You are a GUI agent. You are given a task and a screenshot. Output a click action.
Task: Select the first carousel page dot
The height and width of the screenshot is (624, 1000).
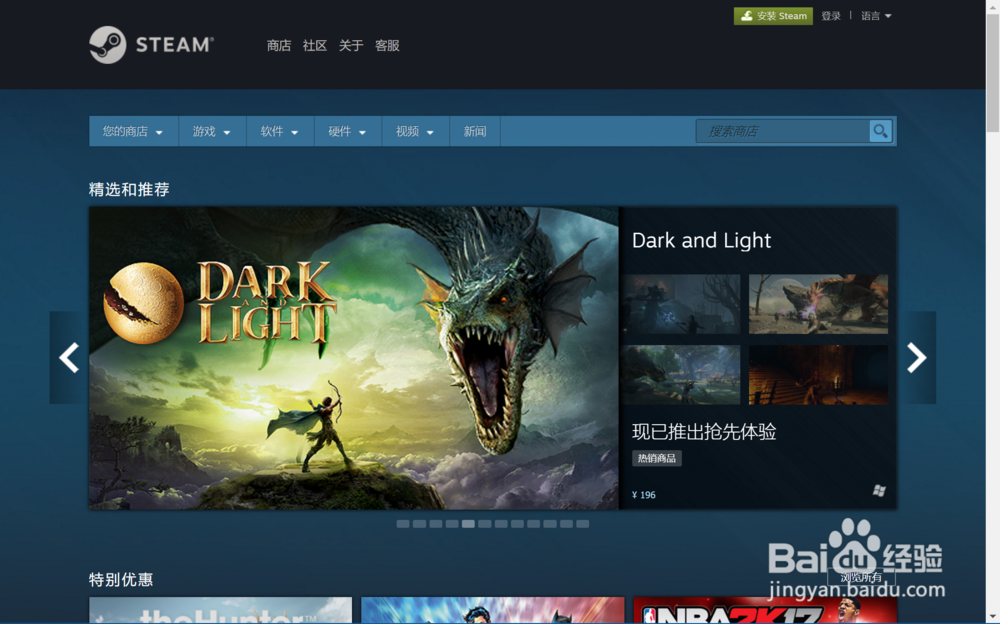(x=403, y=524)
